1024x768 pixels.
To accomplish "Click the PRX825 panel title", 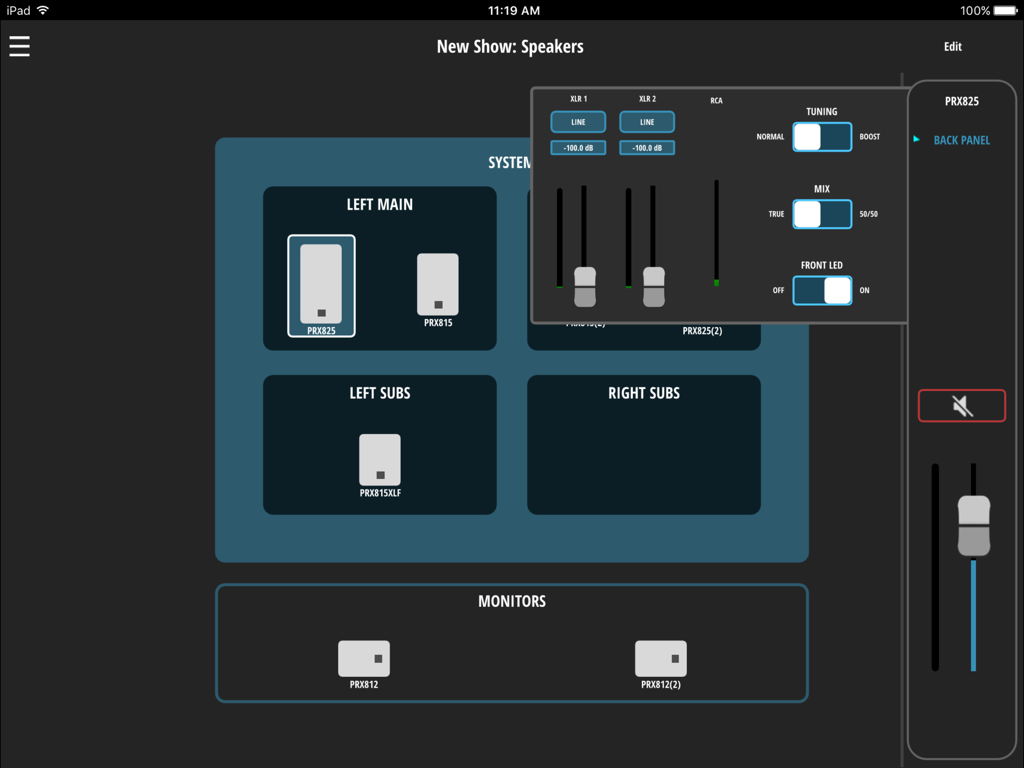I will click(x=961, y=101).
